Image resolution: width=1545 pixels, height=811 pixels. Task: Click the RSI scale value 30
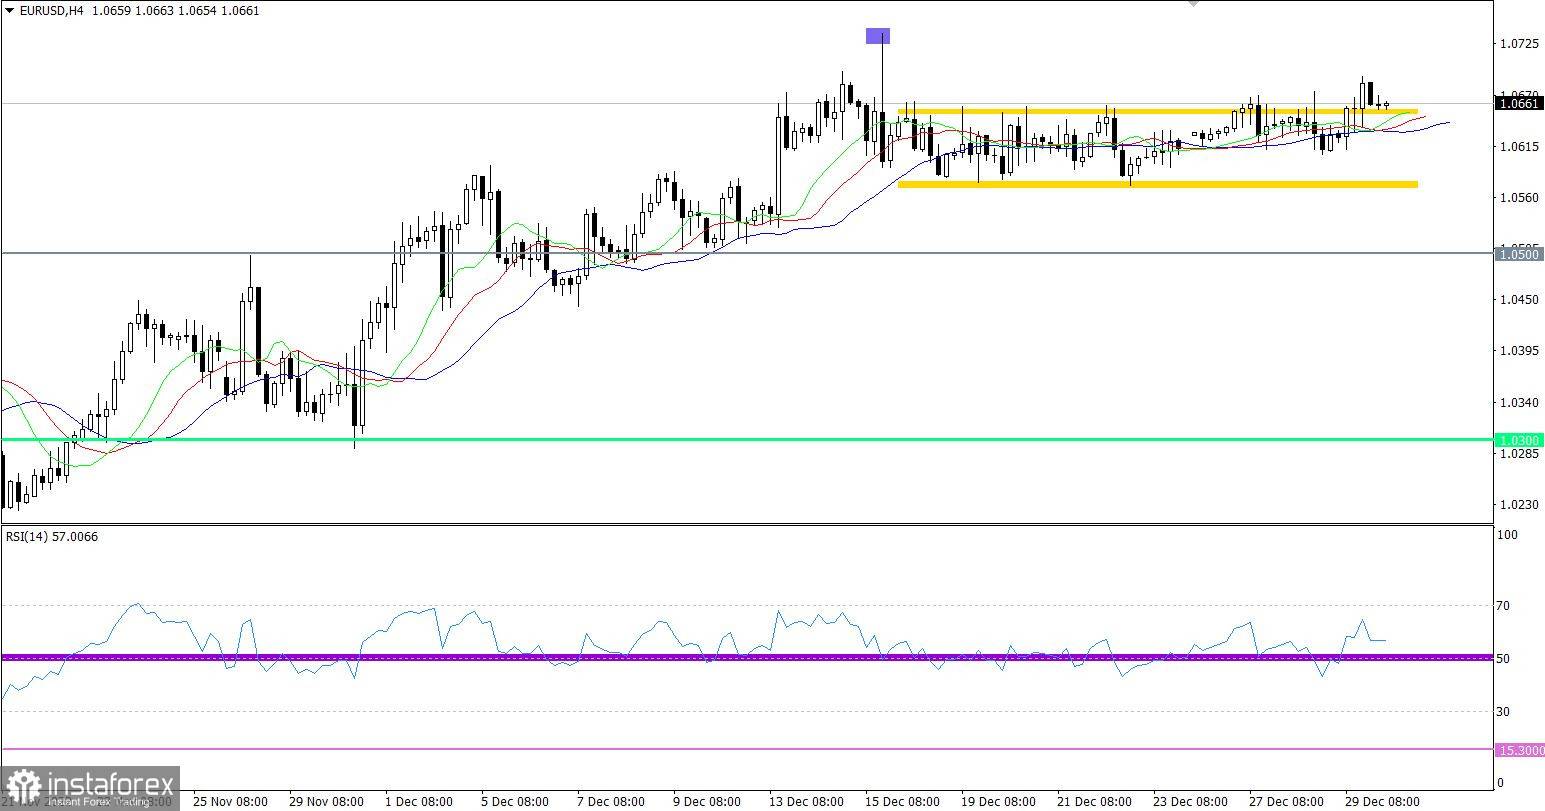pyautogui.click(x=1505, y=712)
